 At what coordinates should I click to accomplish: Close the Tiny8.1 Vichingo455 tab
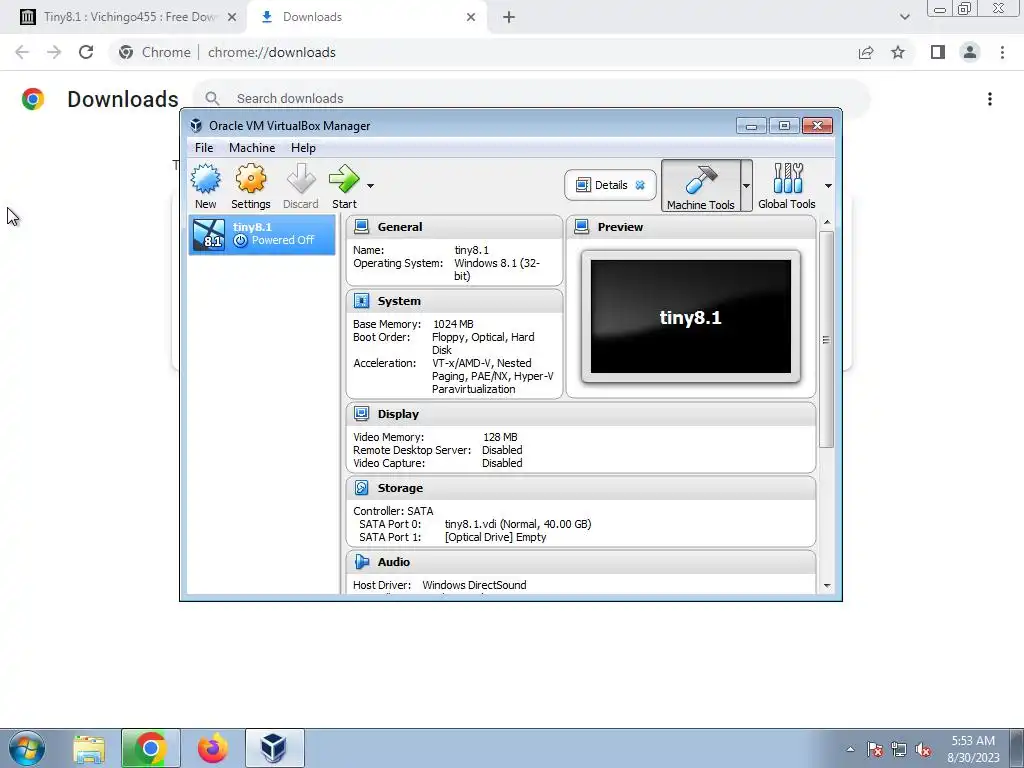point(232,18)
